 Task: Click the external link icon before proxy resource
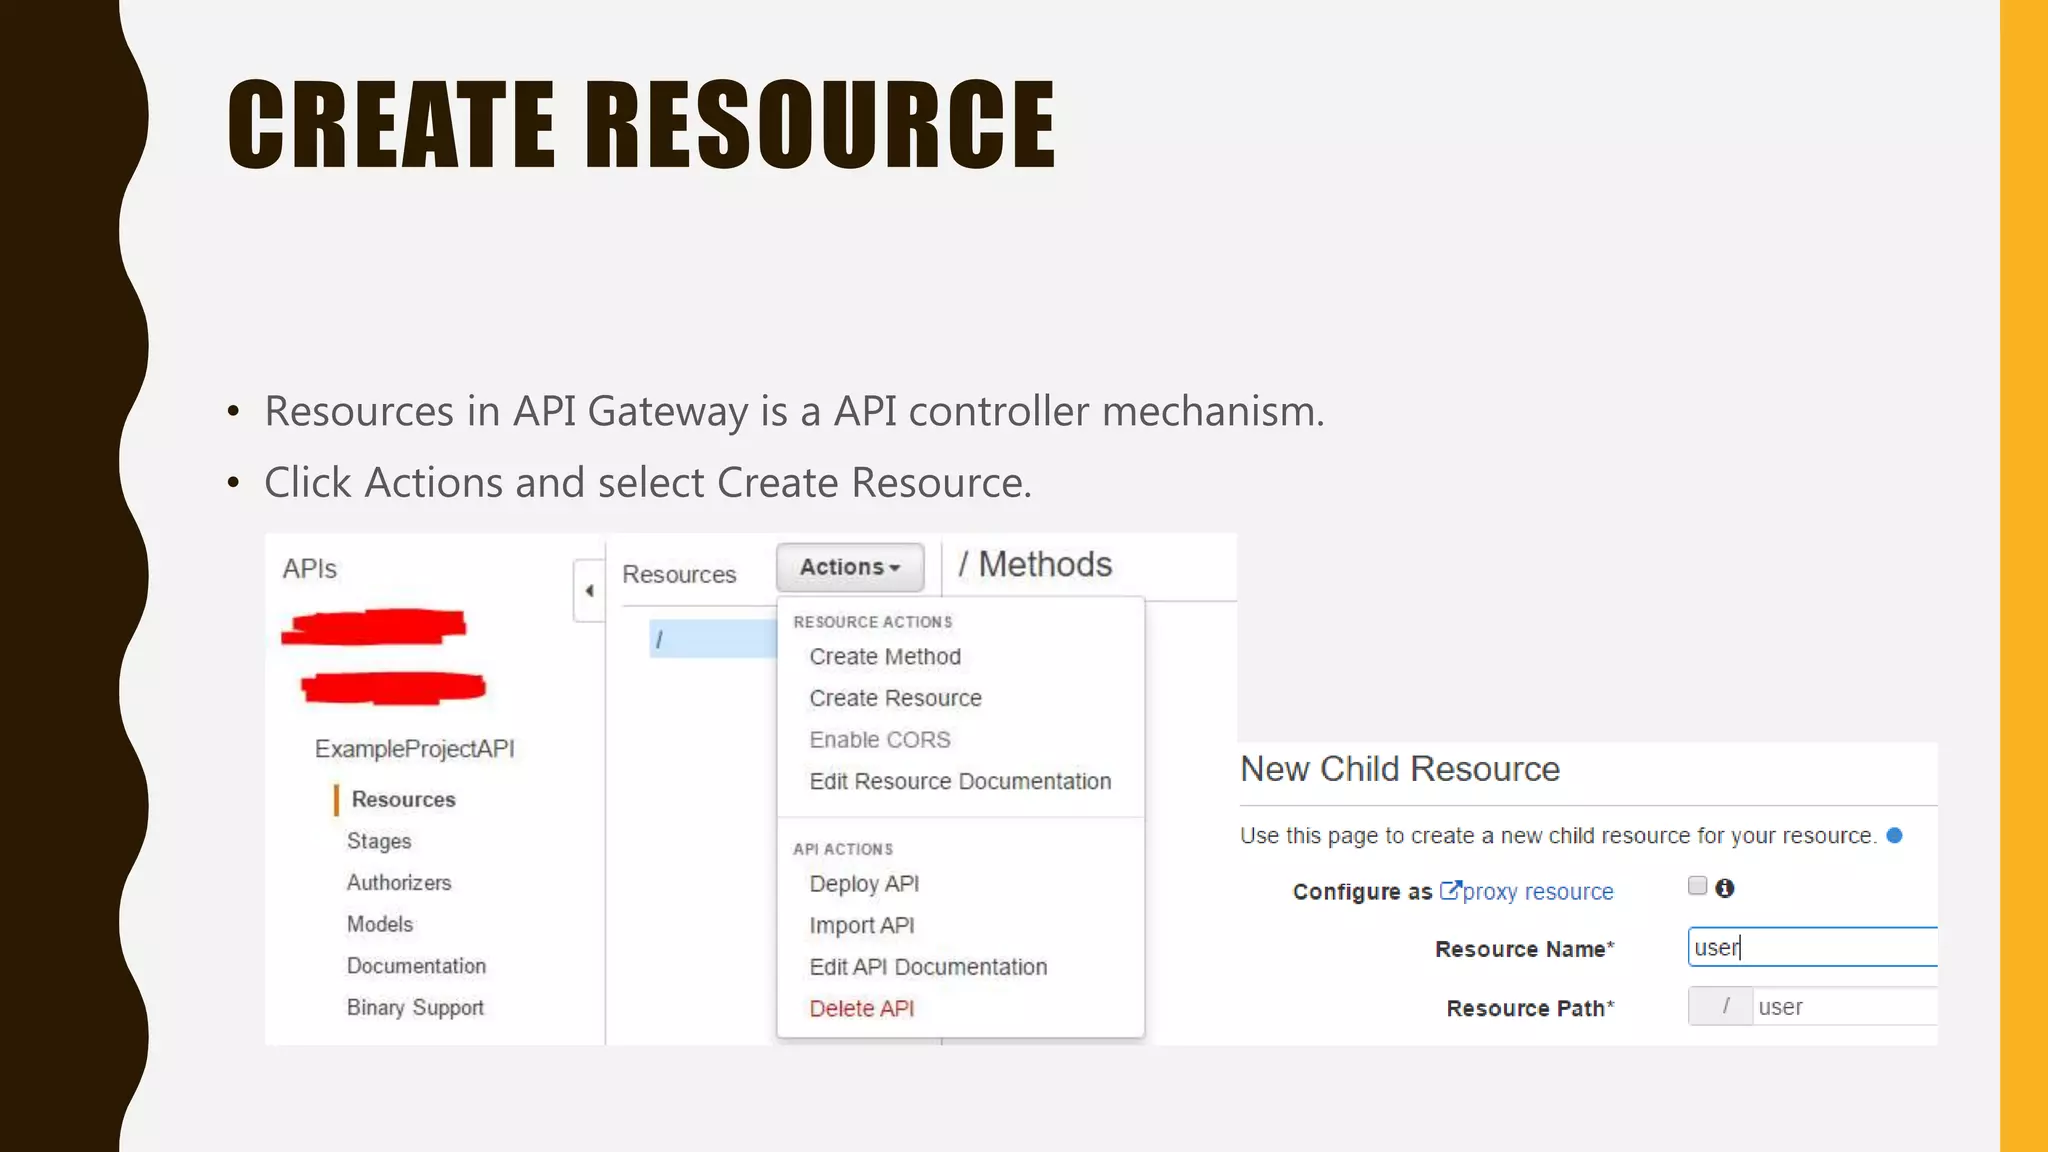pyautogui.click(x=1449, y=890)
